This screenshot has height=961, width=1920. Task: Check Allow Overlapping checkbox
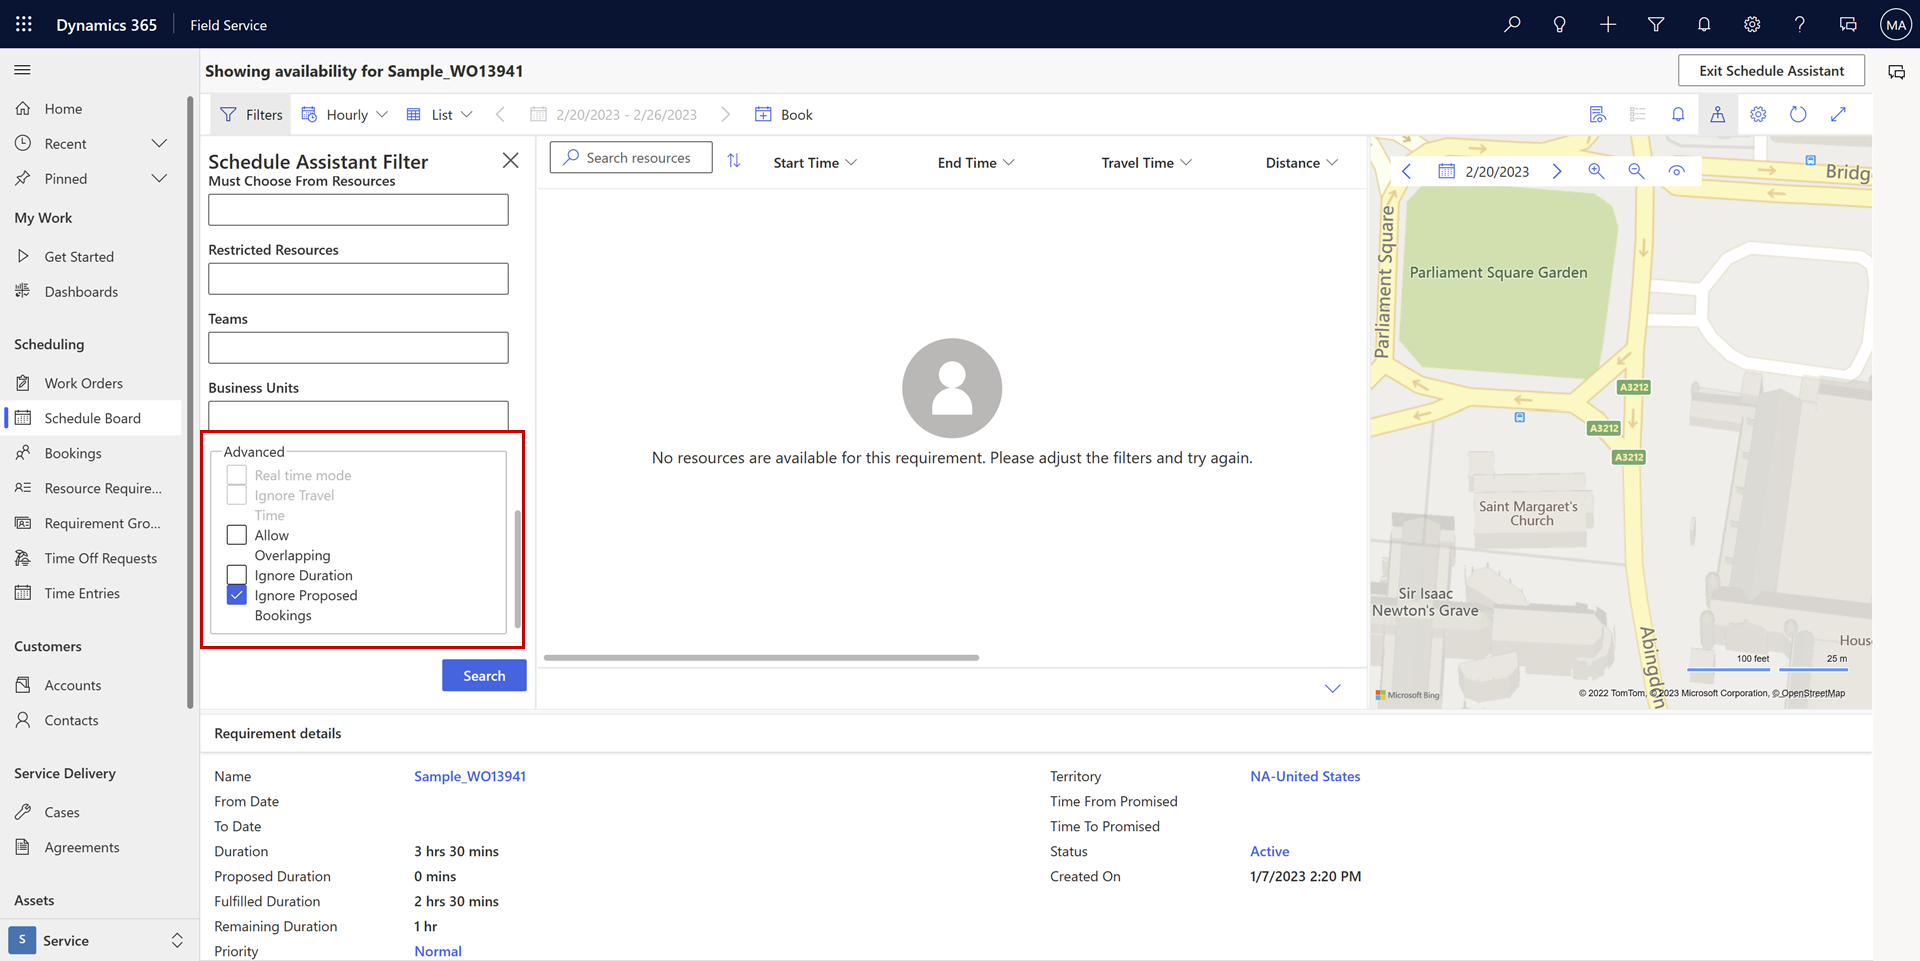coord(237,535)
